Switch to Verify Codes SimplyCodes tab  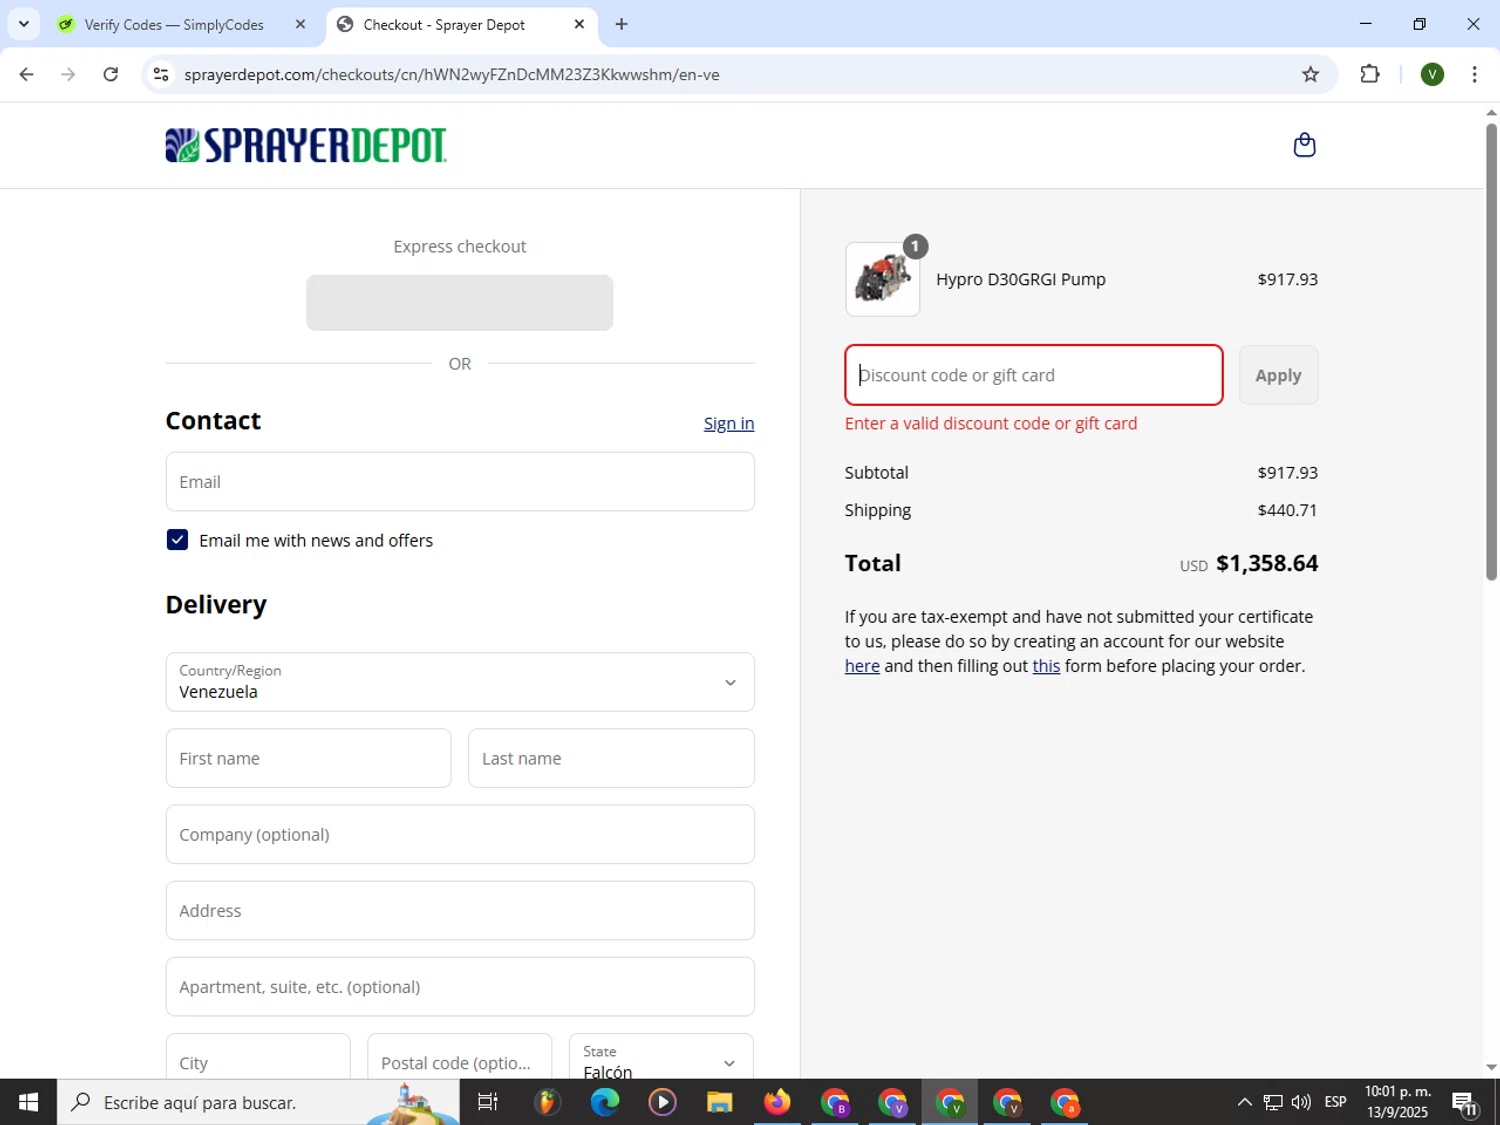pyautogui.click(x=174, y=24)
